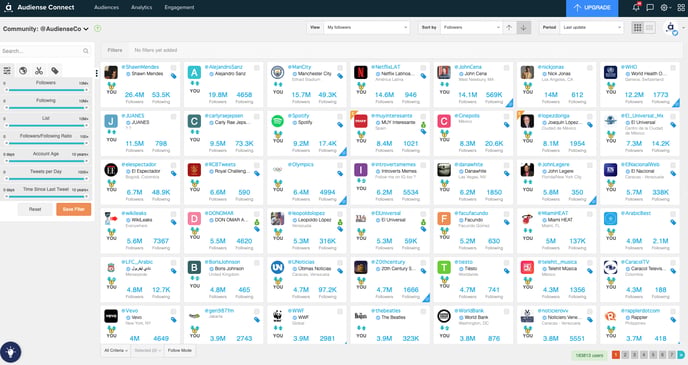Viewport: 688px width, 365px height.
Task: Open the @ManCity profile link
Action: [299, 67]
